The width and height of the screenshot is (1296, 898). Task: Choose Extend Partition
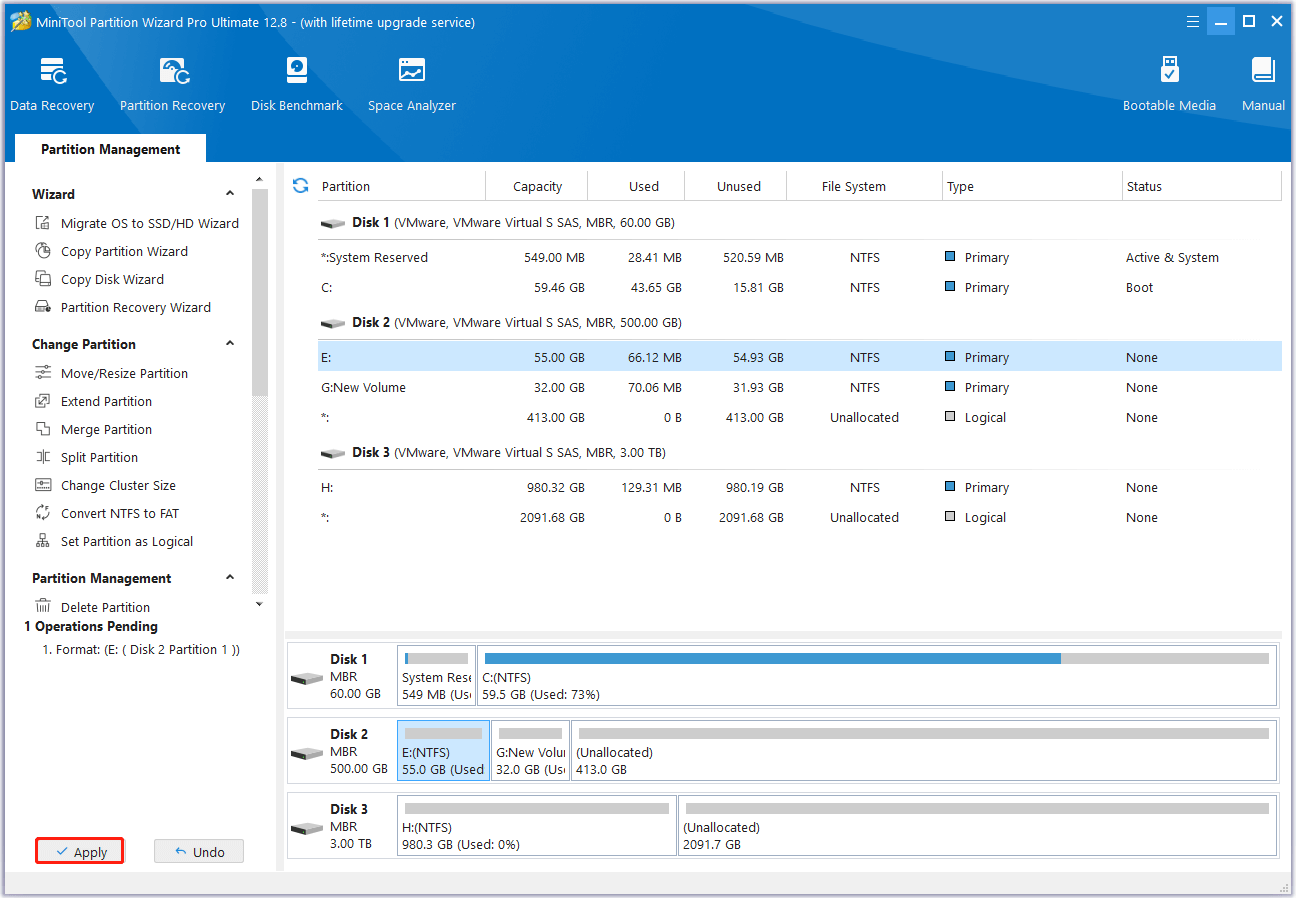(x=93, y=401)
